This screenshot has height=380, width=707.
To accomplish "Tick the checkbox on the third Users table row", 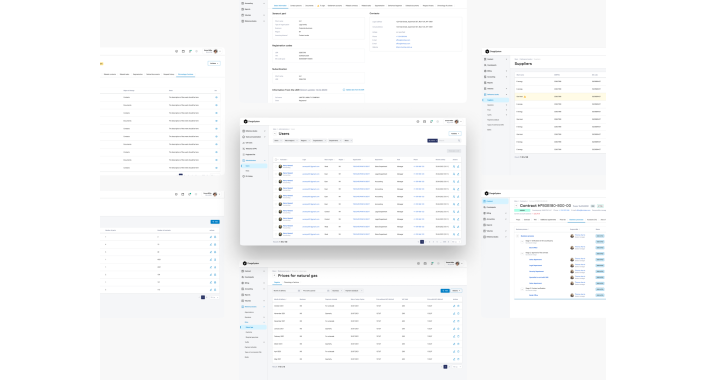I will click(x=276, y=182).
